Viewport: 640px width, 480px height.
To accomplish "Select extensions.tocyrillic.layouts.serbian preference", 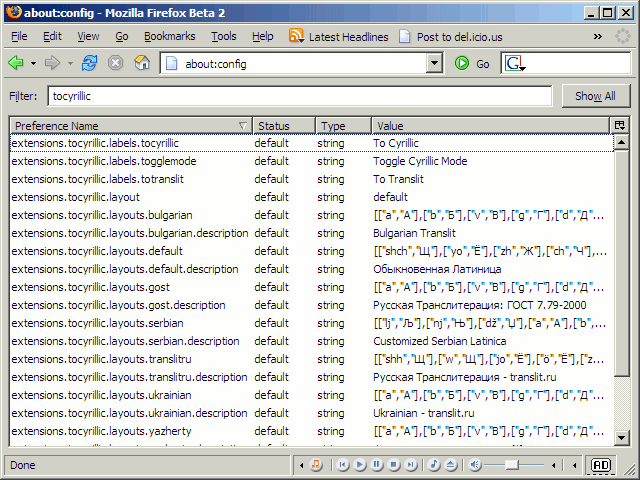I will 312,323.
